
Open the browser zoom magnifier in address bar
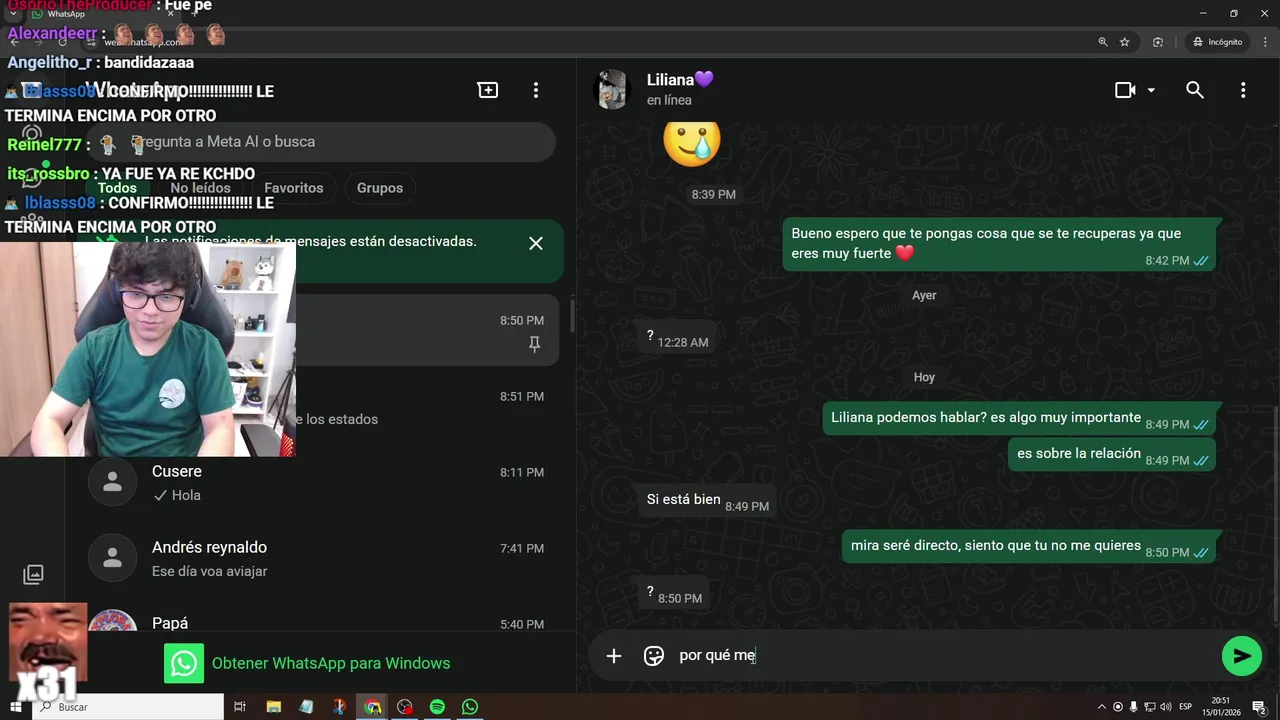pos(1103,42)
